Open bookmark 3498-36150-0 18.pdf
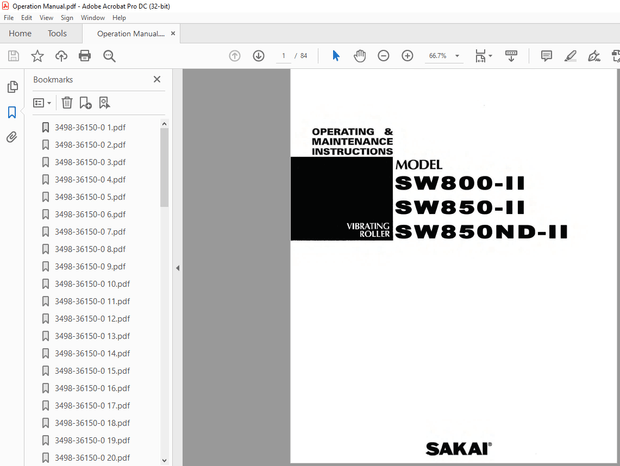620x466 pixels. (92, 423)
